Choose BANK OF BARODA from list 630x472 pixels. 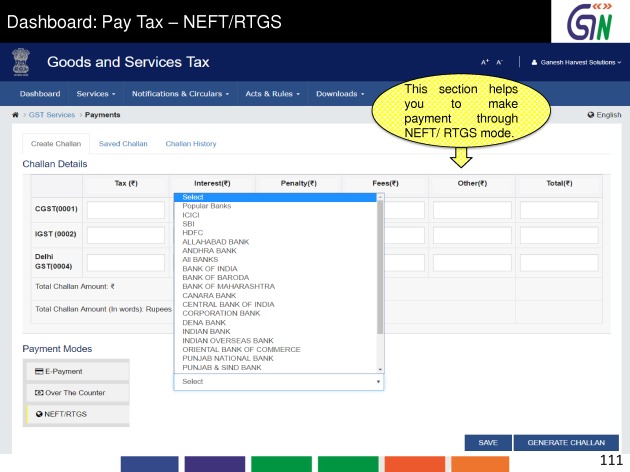tap(276, 278)
